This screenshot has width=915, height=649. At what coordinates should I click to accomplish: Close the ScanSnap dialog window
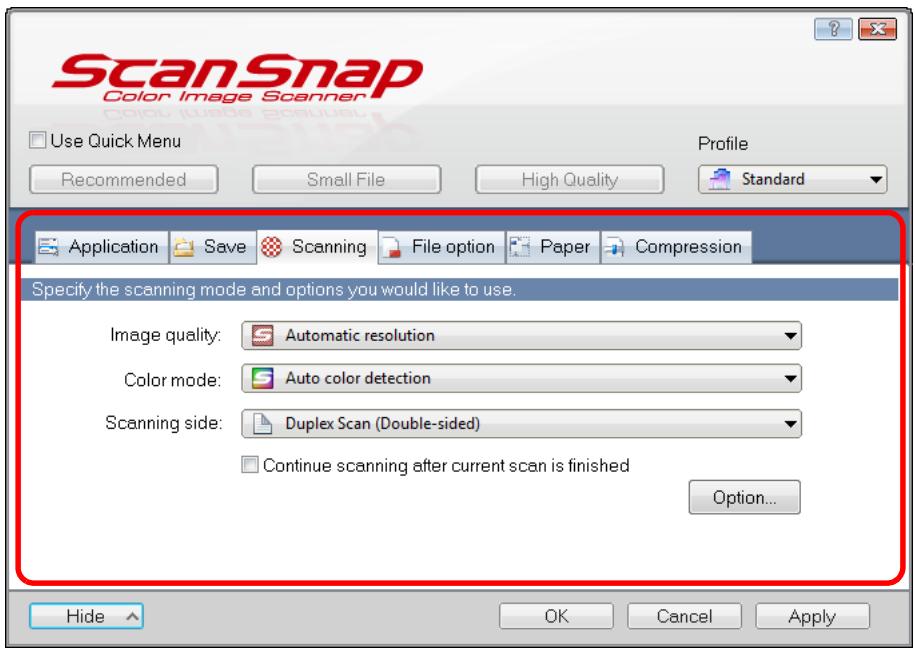click(x=877, y=29)
